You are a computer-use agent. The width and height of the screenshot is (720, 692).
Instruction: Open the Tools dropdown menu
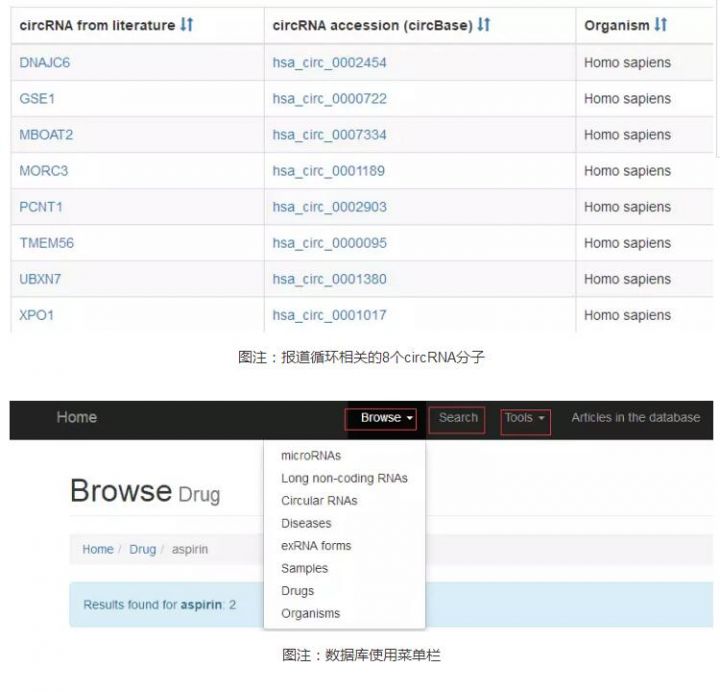(525, 418)
